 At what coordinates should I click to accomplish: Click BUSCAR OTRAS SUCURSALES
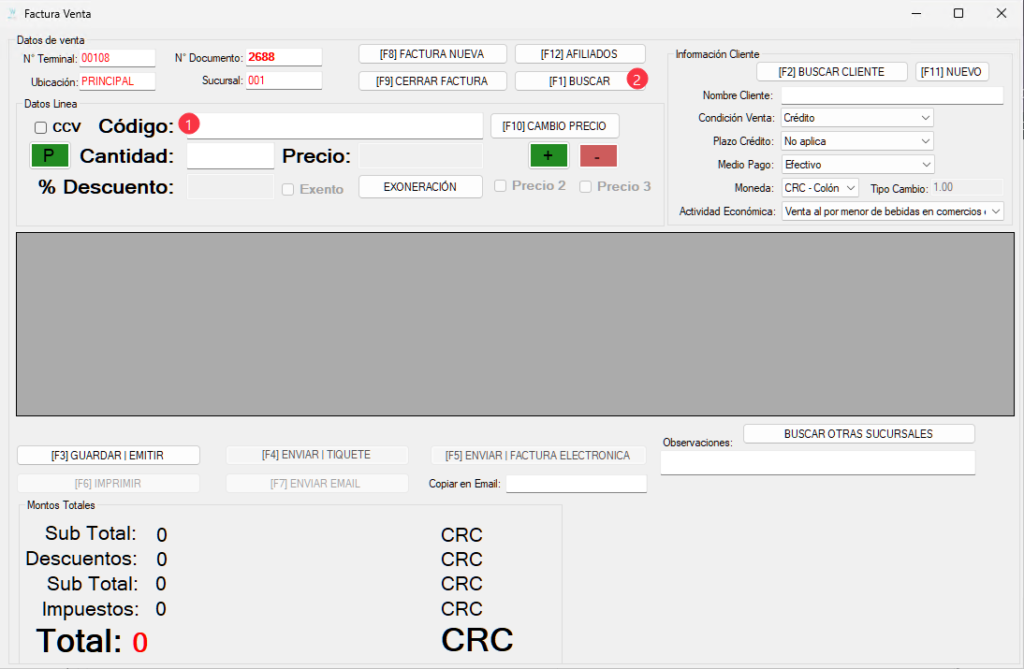click(x=858, y=434)
